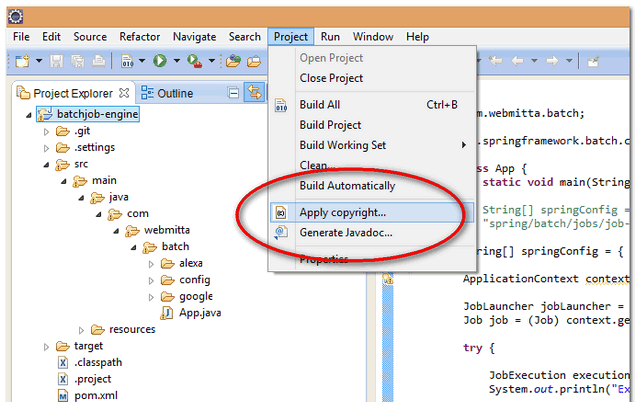Click the Save toolbar icon
The width and height of the screenshot is (636, 402).
click(56, 61)
